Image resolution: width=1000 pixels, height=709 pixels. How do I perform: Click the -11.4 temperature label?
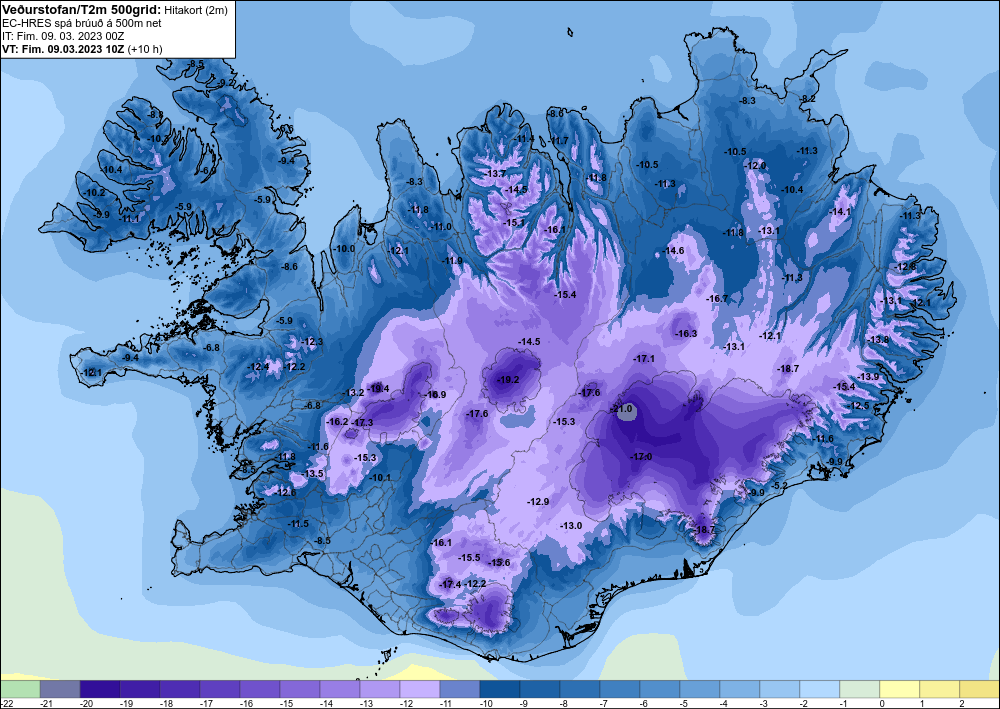(x=525, y=139)
